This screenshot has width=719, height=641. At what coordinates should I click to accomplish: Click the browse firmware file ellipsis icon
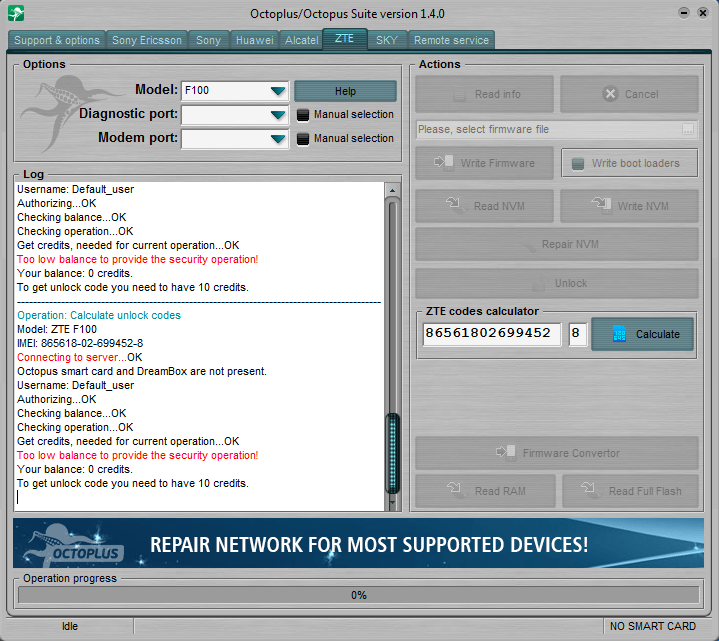tap(687, 129)
